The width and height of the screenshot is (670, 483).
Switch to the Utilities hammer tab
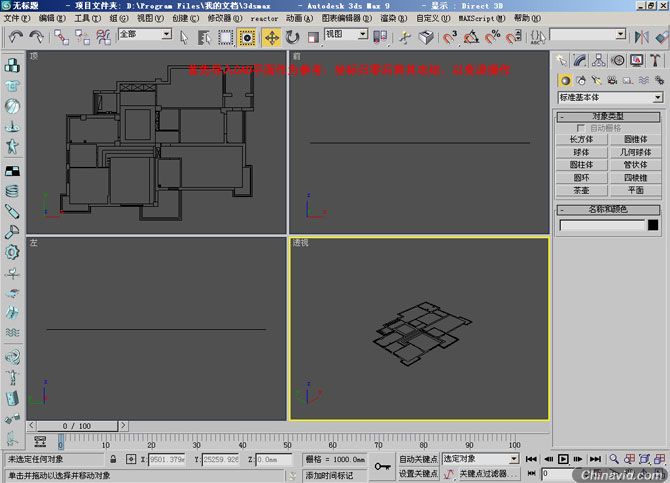[x=655, y=60]
